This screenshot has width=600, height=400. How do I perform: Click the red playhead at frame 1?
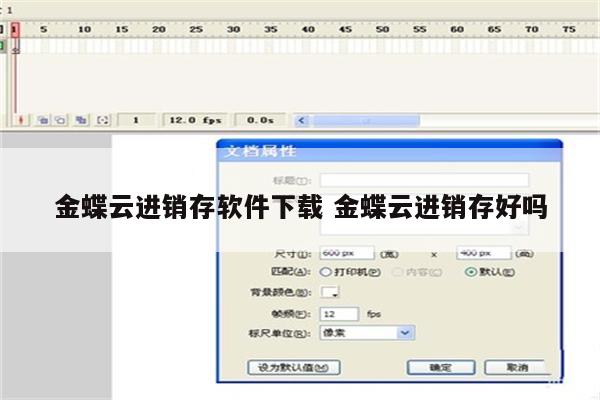[15, 29]
